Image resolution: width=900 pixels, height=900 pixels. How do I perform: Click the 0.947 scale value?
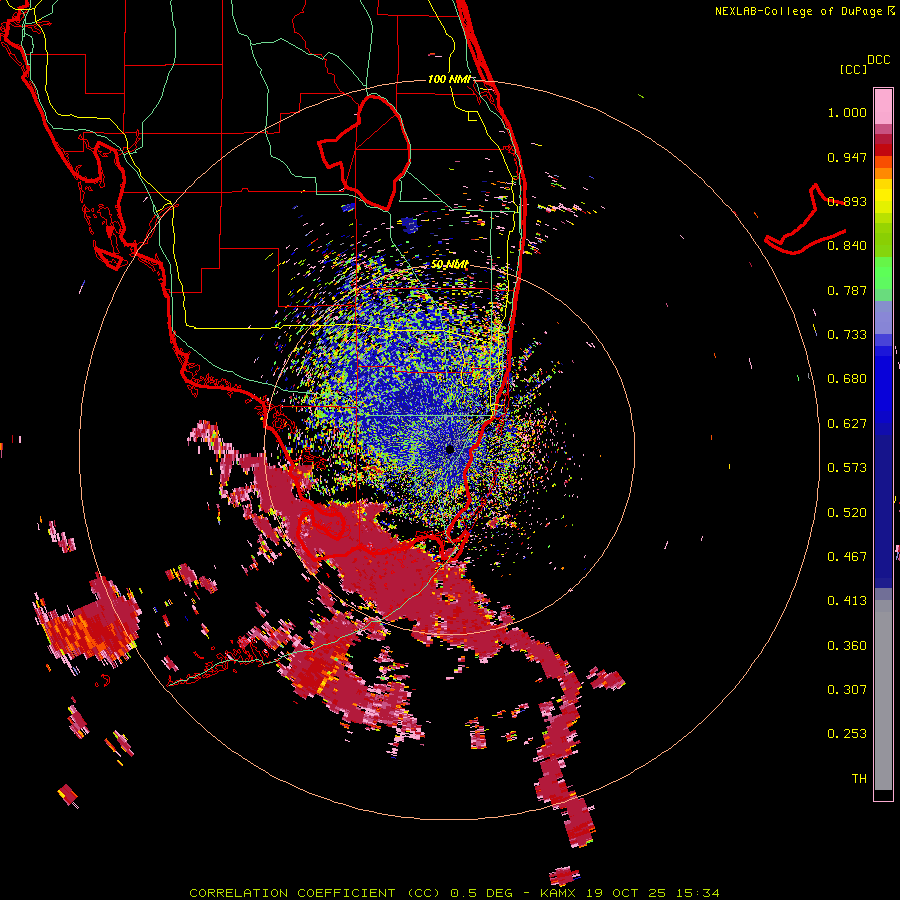[x=847, y=157]
